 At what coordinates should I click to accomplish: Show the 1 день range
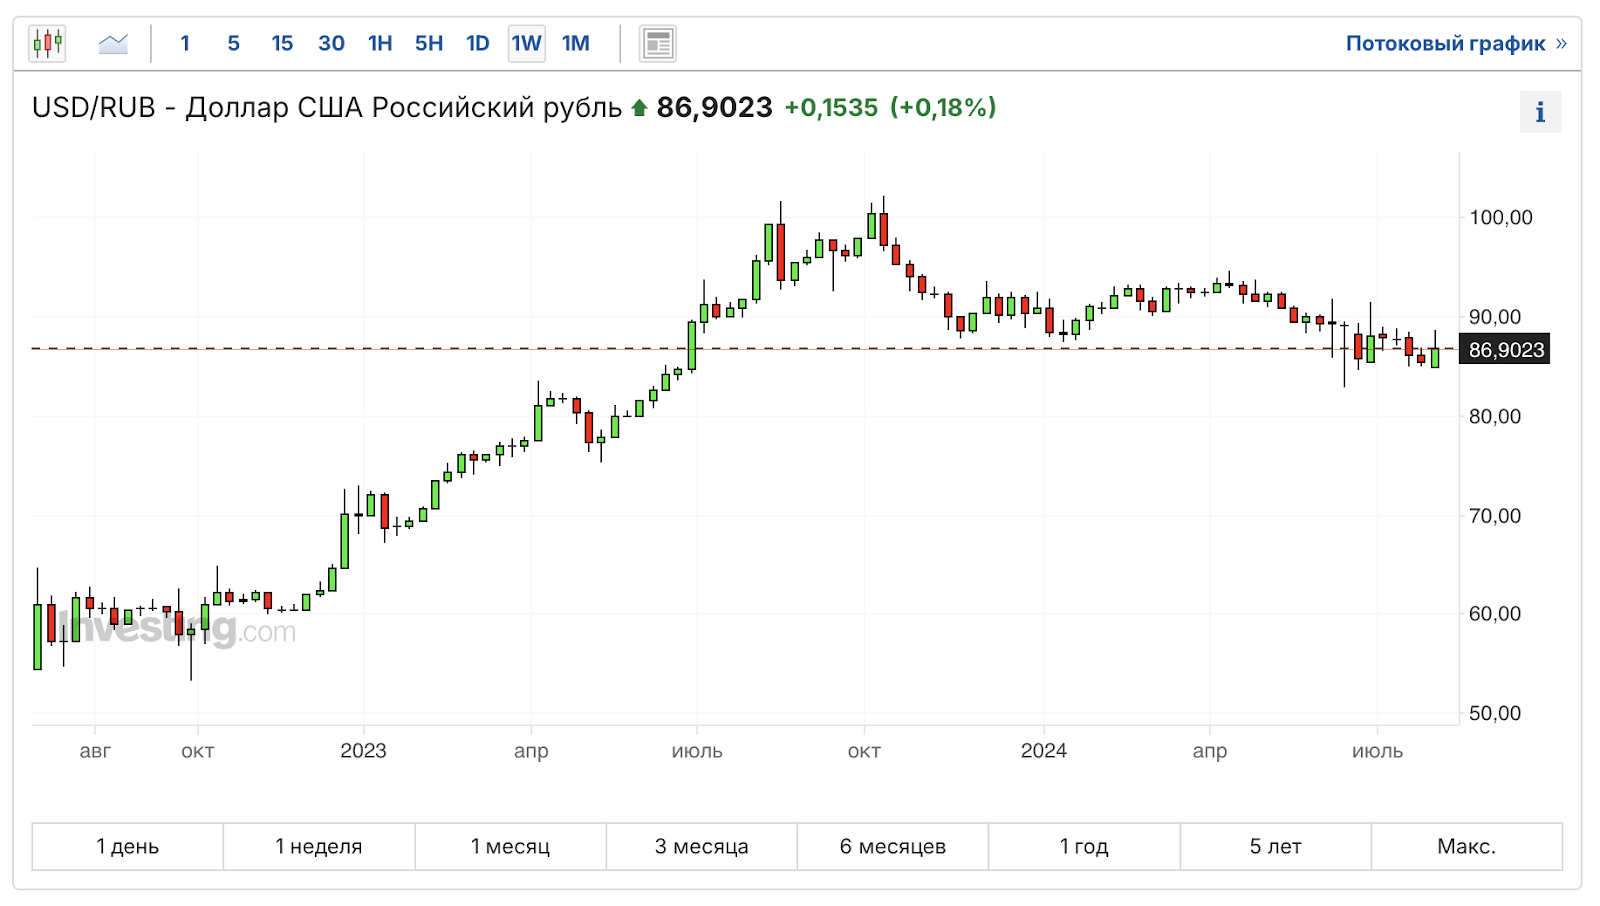pyautogui.click(x=128, y=847)
